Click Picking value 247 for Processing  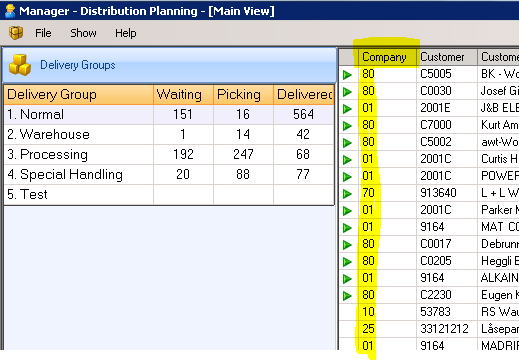point(243,154)
